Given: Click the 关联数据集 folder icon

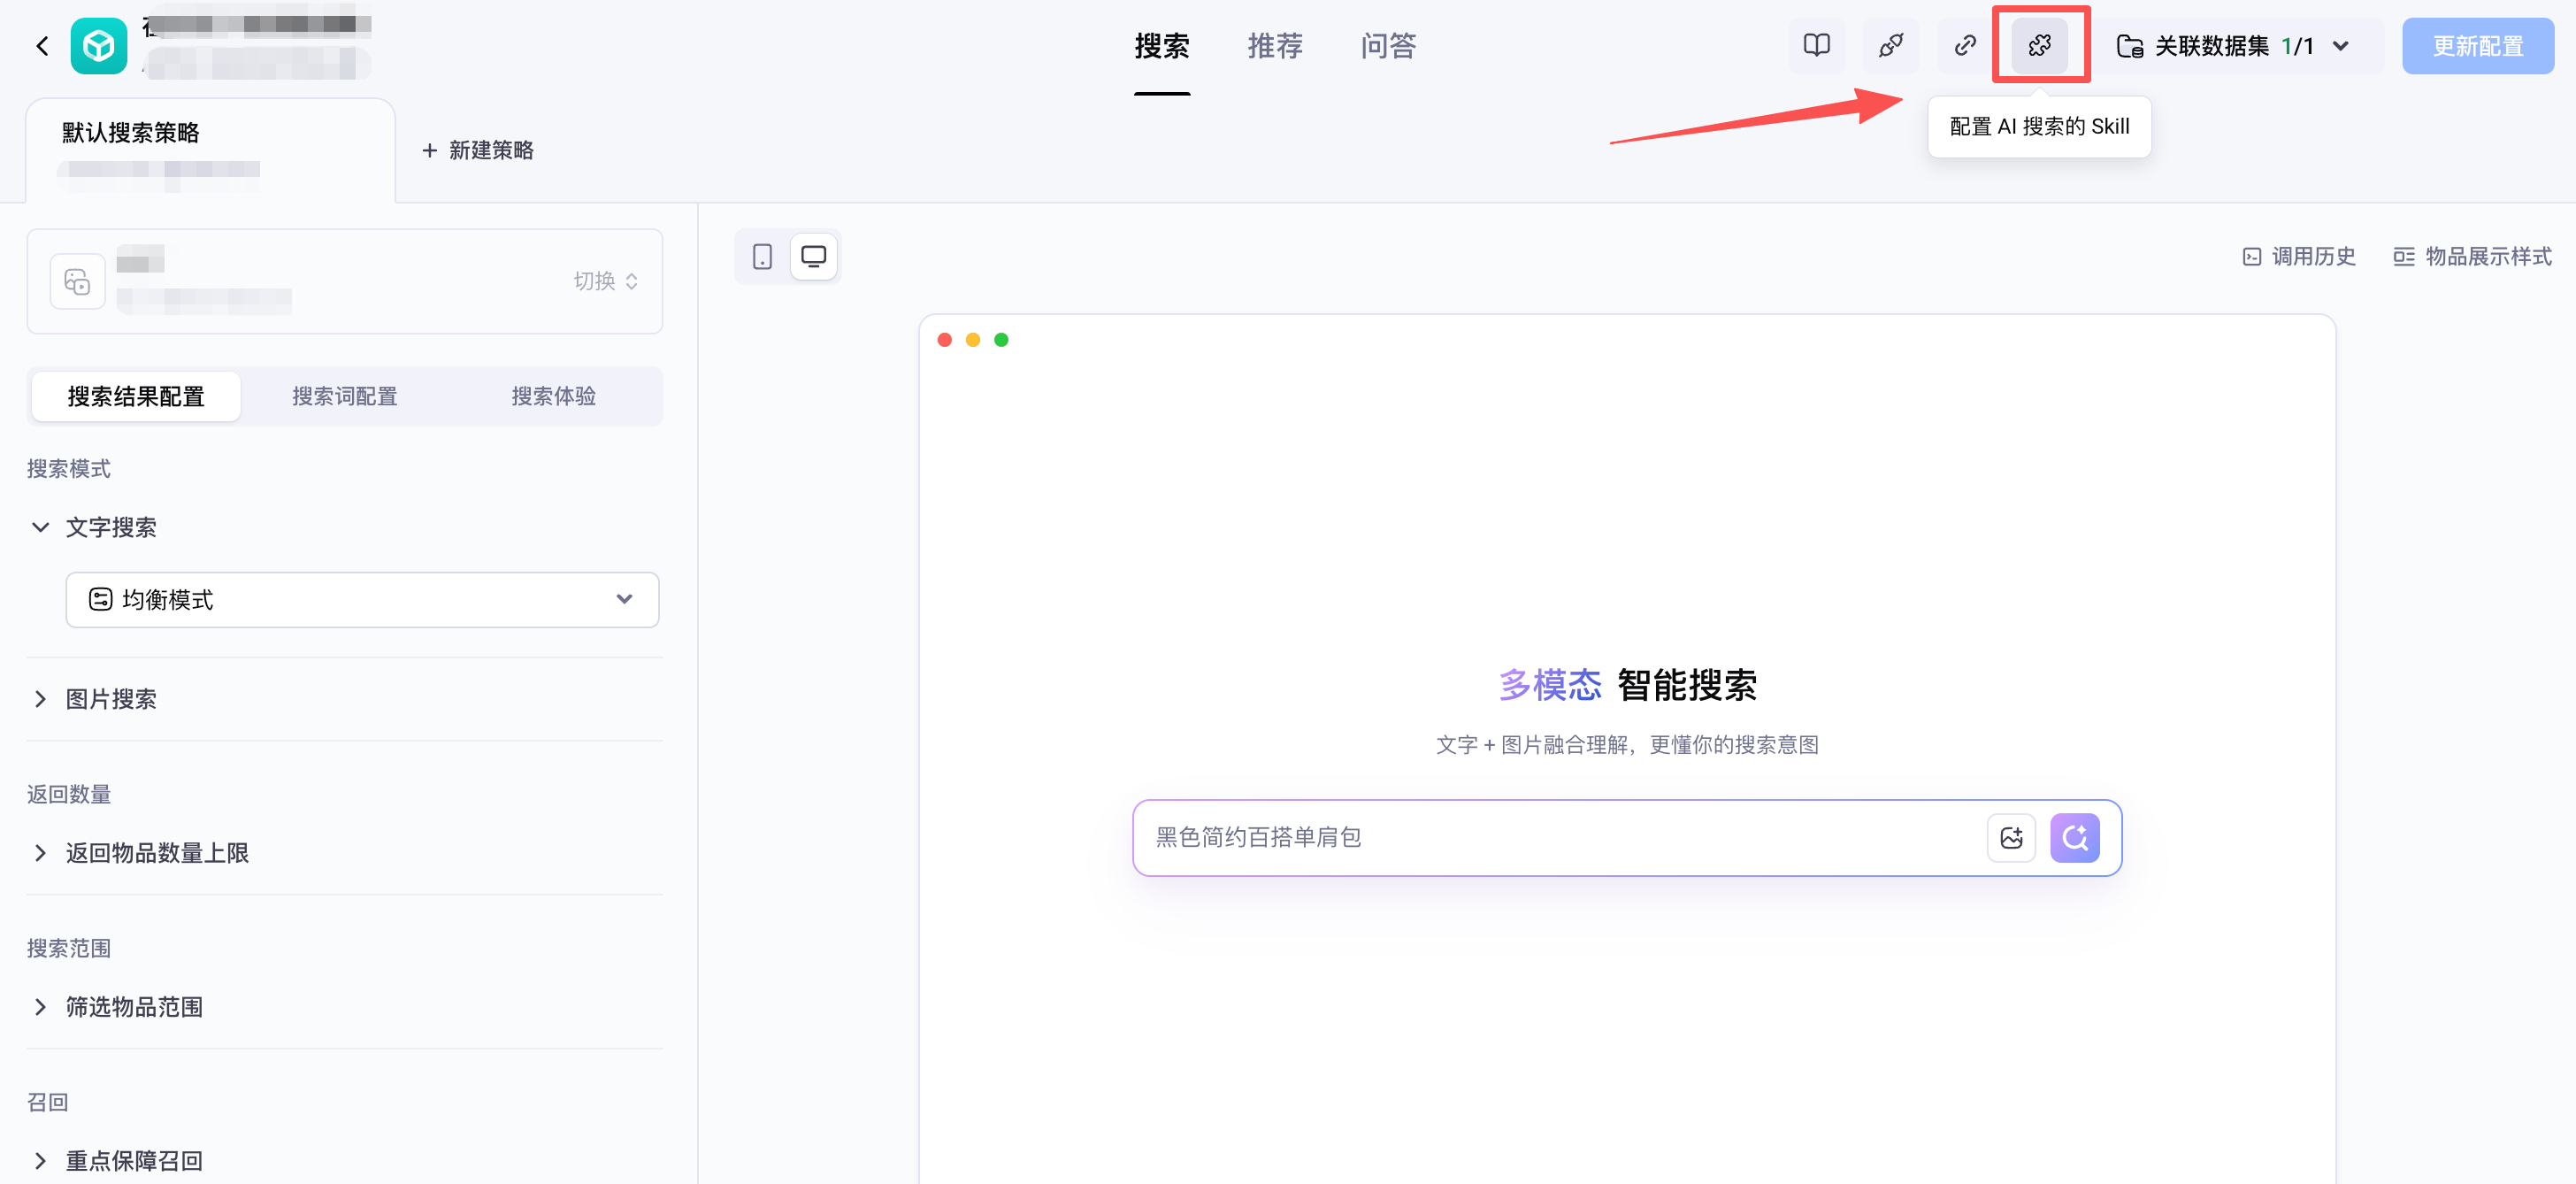Looking at the screenshot, I should tap(2129, 46).
